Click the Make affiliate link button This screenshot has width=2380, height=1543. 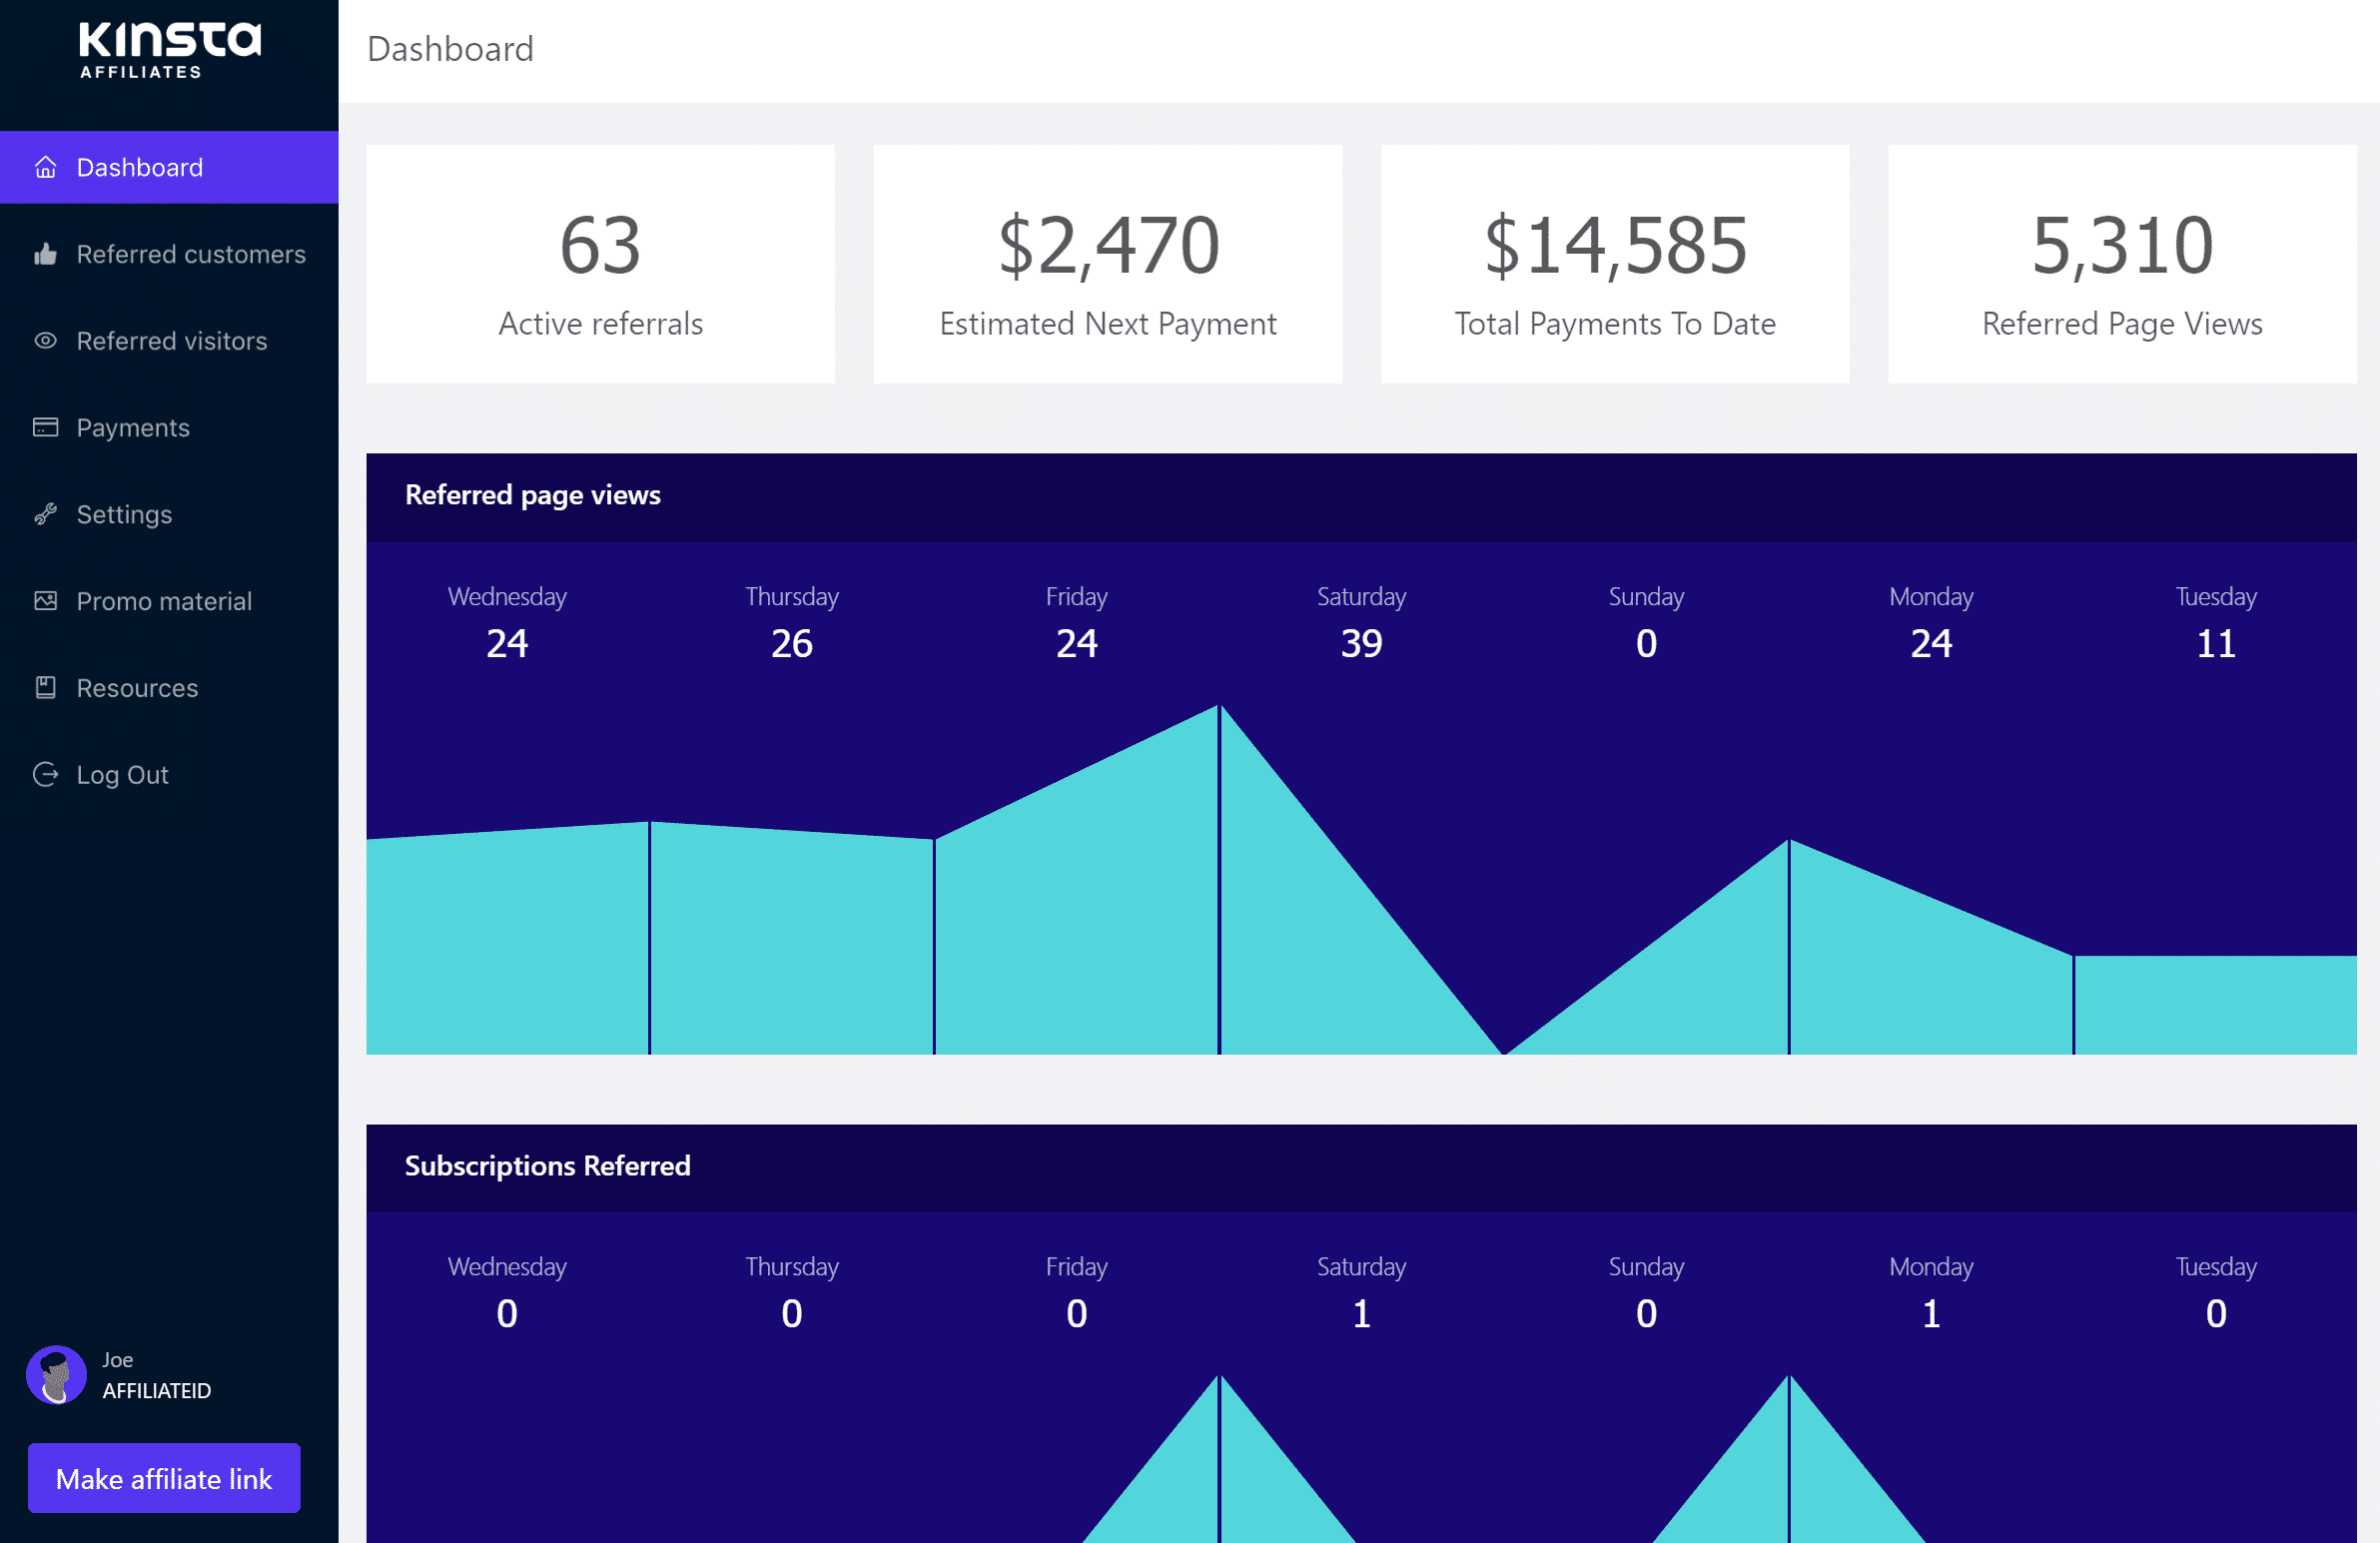[165, 1477]
